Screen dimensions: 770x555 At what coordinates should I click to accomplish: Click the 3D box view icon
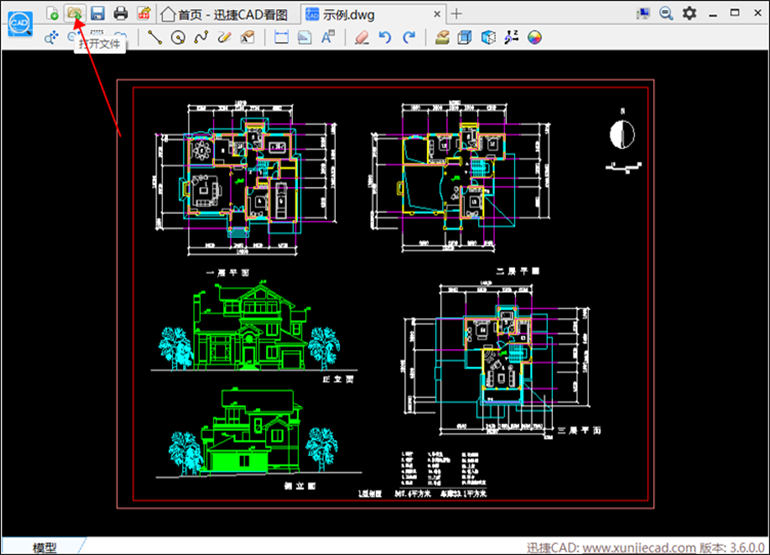click(465, 37)
